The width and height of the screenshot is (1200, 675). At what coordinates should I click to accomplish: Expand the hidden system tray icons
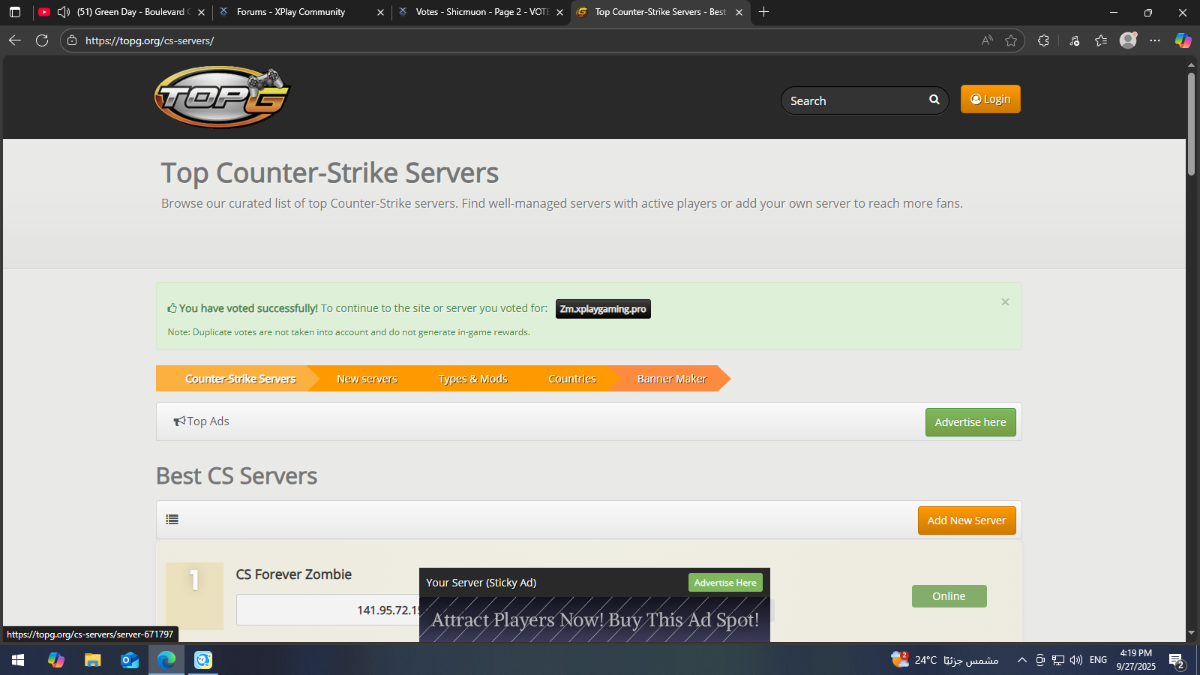click(1021, 660)
